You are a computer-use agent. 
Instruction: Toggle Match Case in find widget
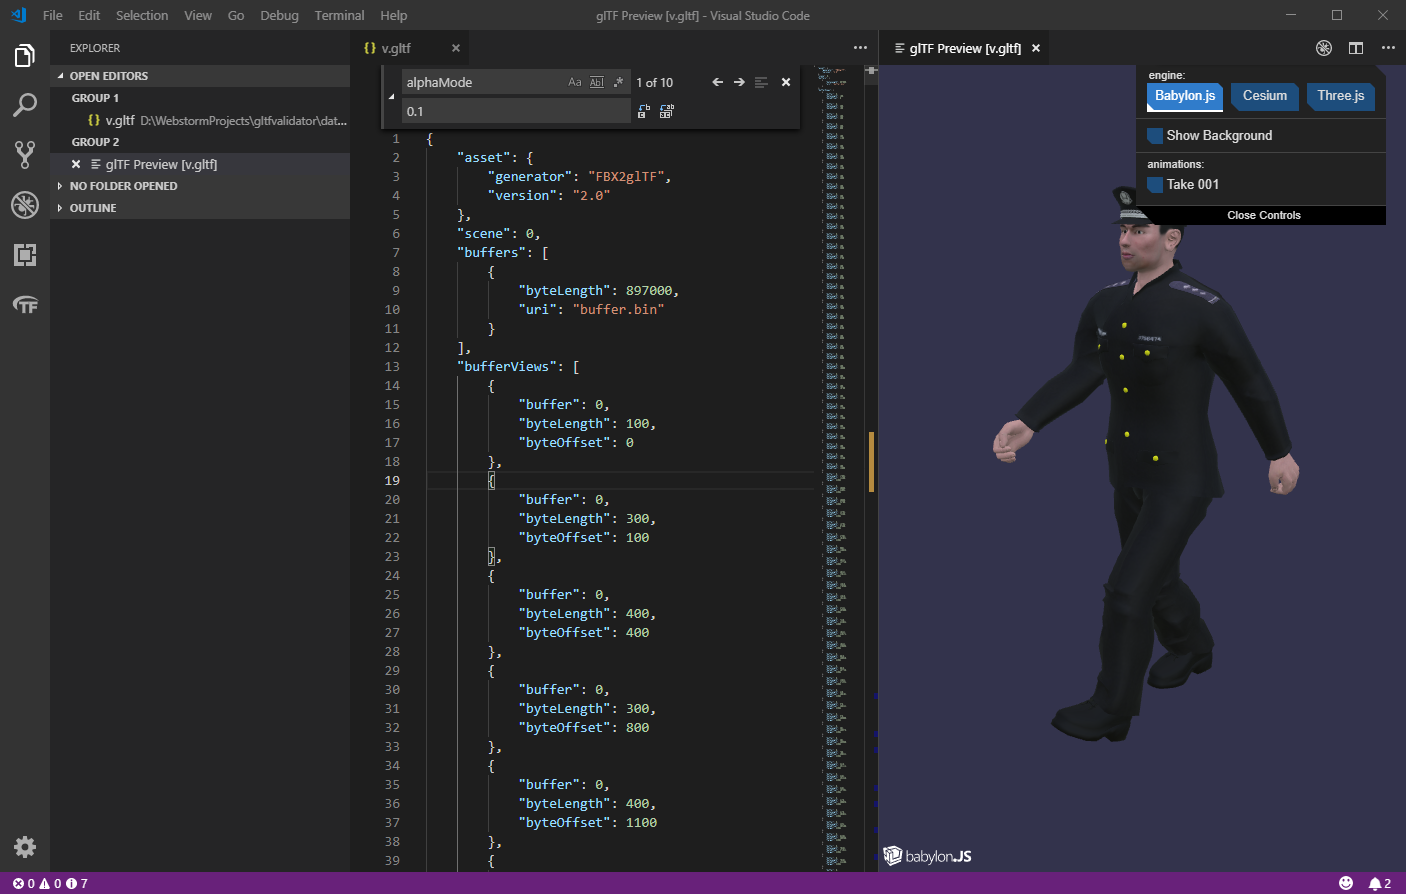click(x=575, y=82)
